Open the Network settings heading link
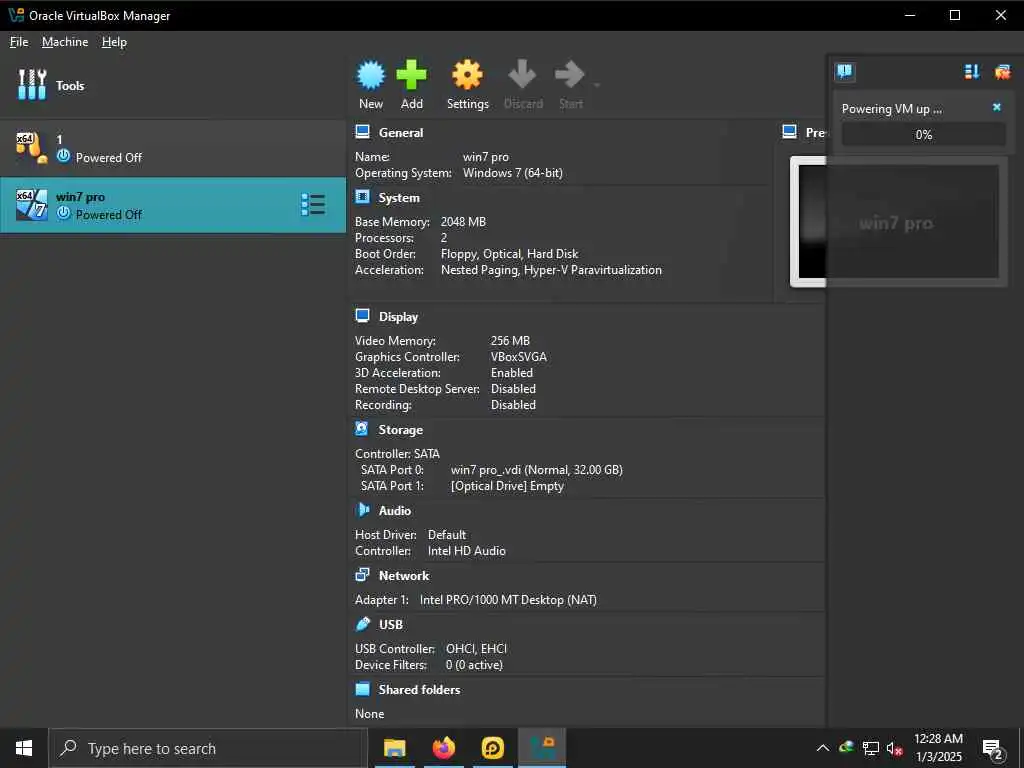This screenshot has height=768, width=1024. 404,575
